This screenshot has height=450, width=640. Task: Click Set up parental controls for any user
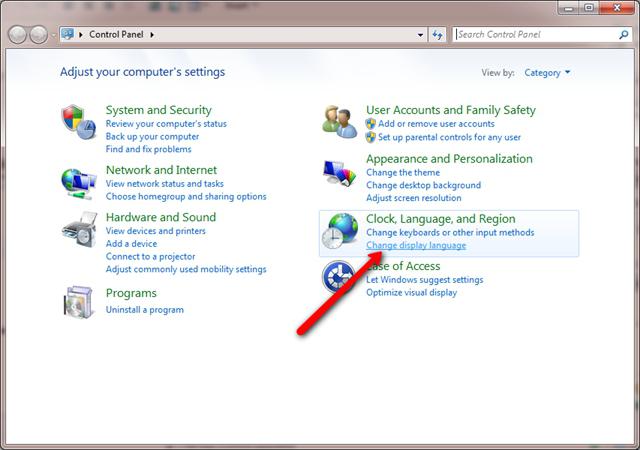coord(449,137)
